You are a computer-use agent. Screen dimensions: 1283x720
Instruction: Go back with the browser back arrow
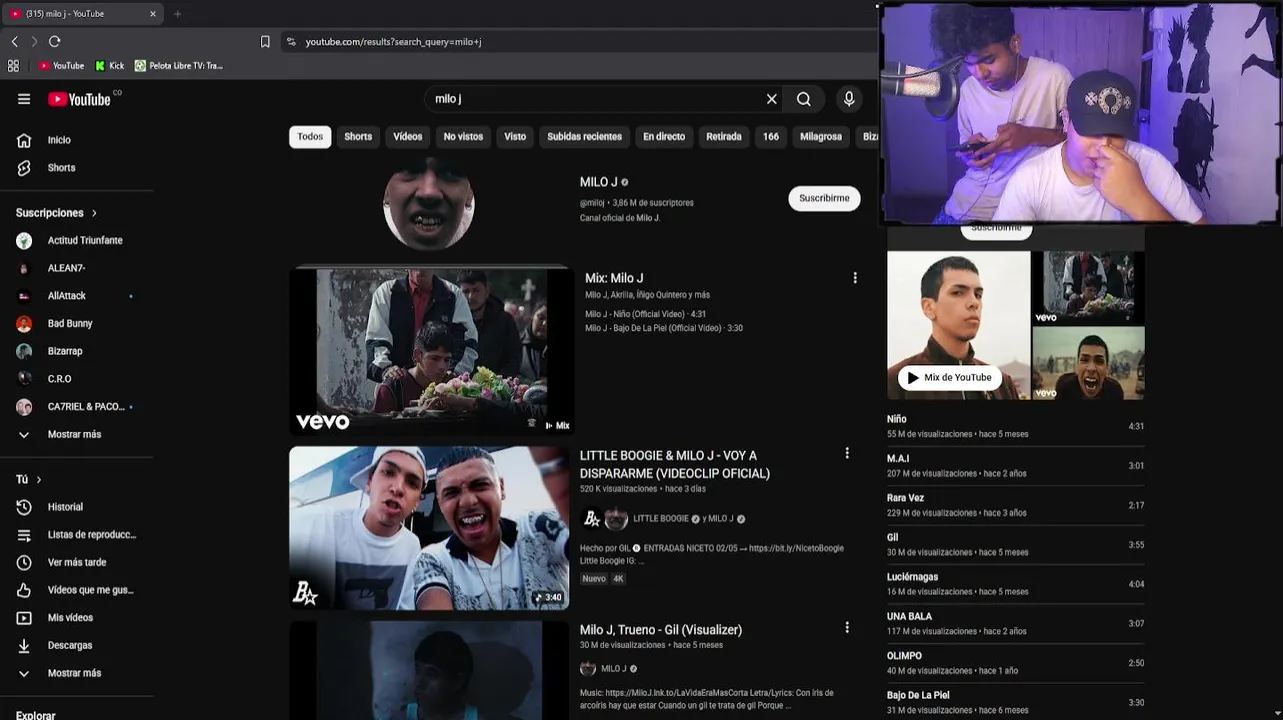(x=14, y=41)
